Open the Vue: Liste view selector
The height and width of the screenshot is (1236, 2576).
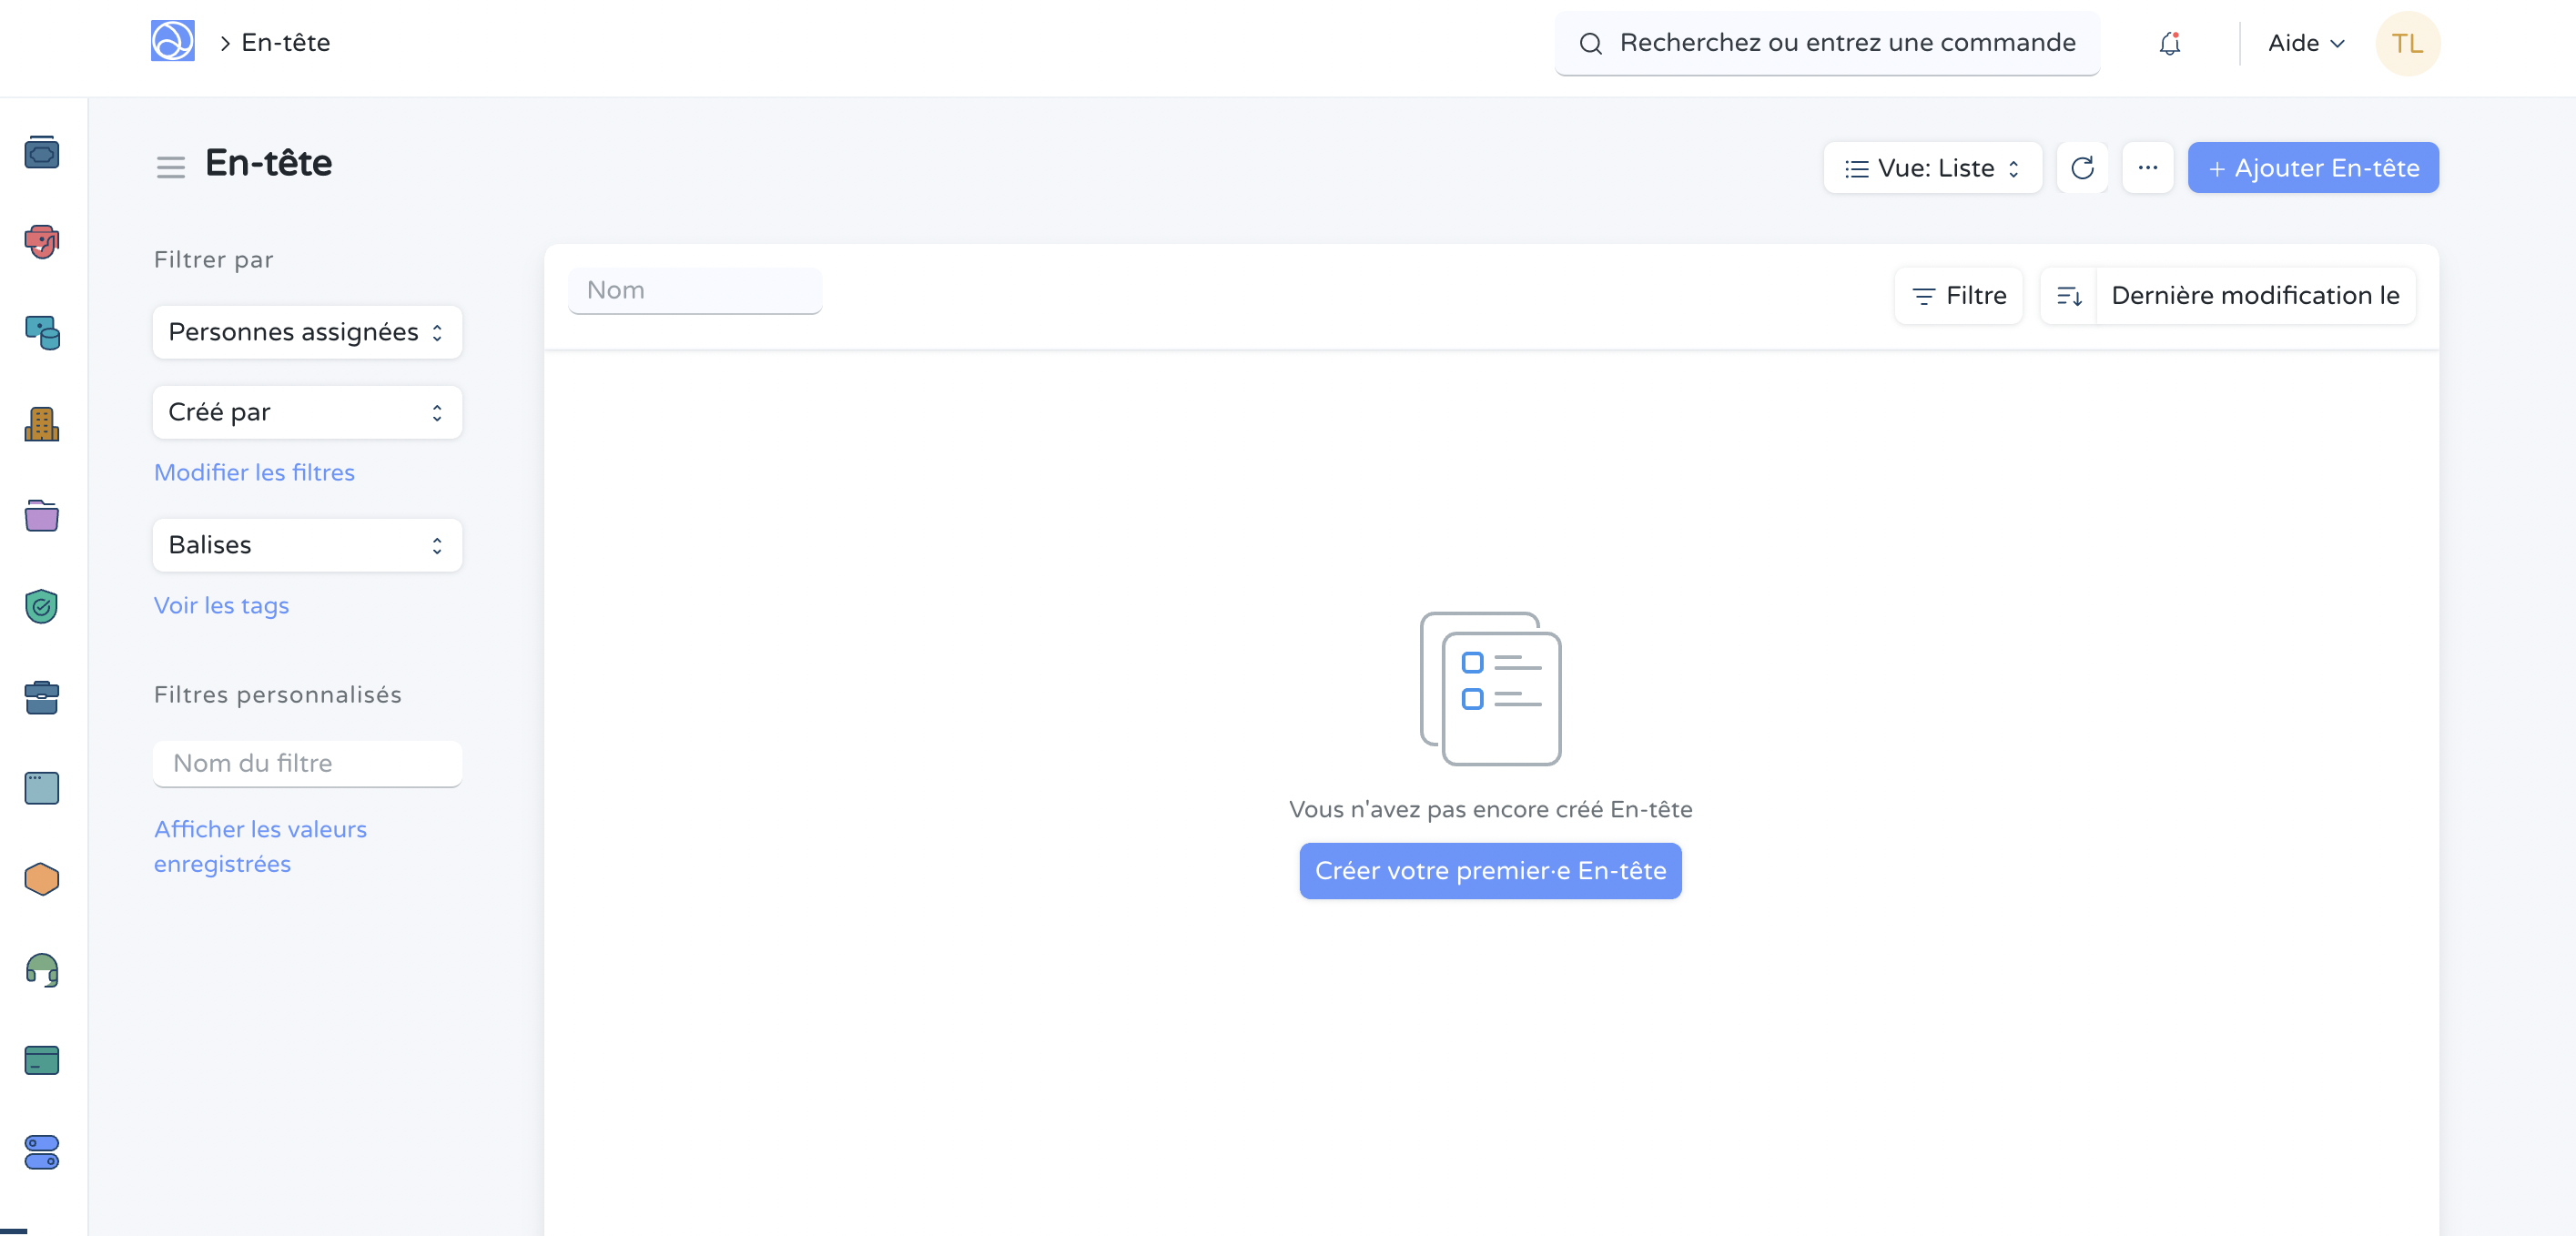coord(1932,168)
